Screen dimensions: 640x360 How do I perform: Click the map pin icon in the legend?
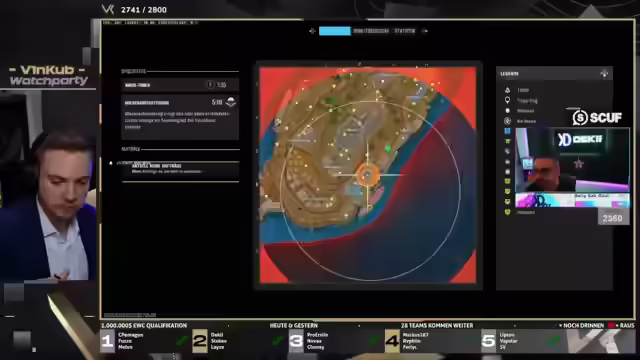(507, 100)
